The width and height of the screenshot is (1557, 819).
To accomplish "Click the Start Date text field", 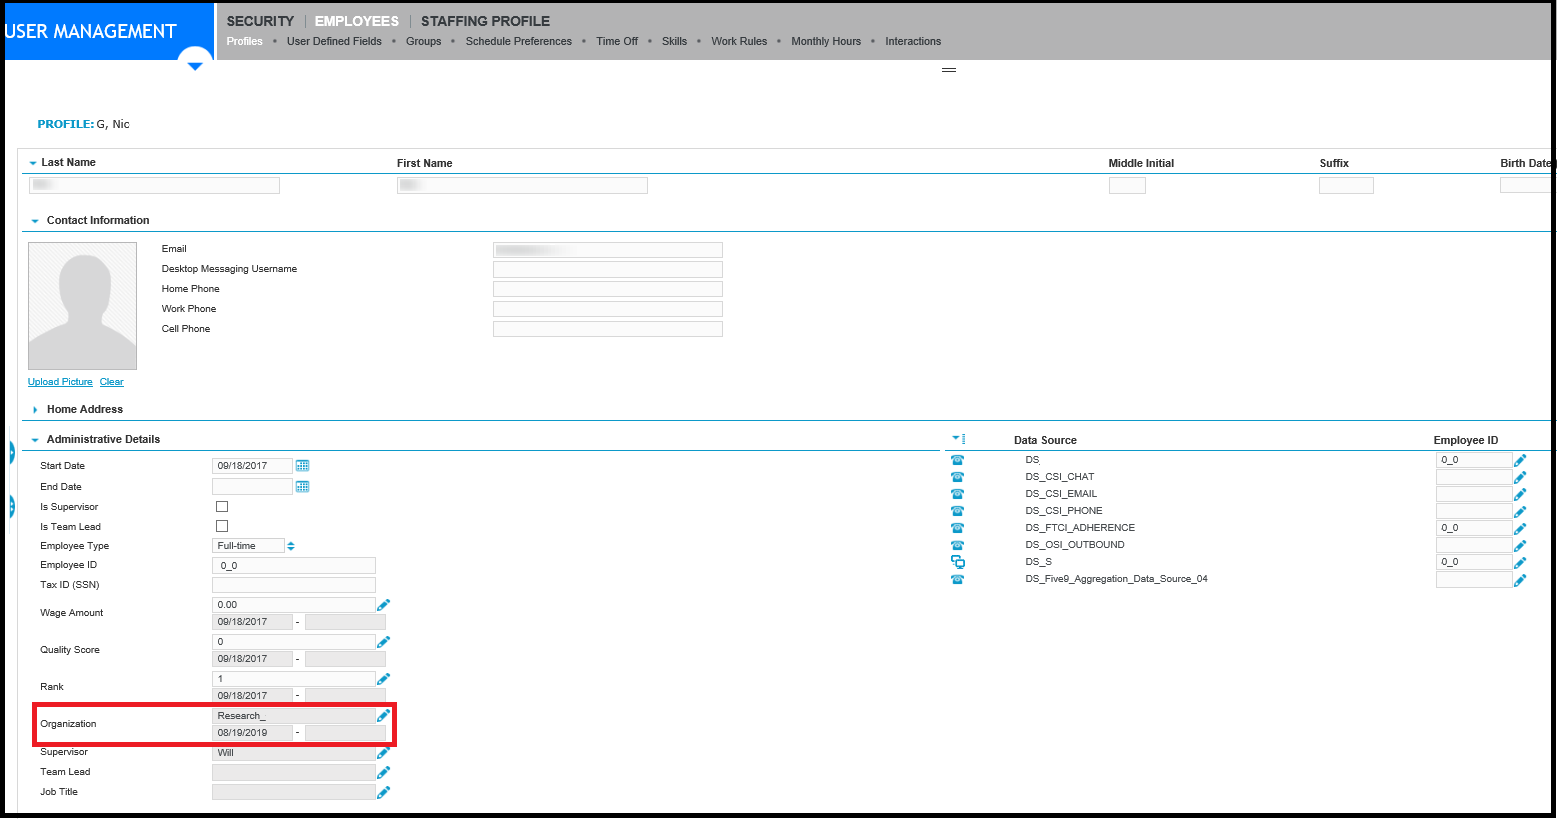I will click(252, 466).
